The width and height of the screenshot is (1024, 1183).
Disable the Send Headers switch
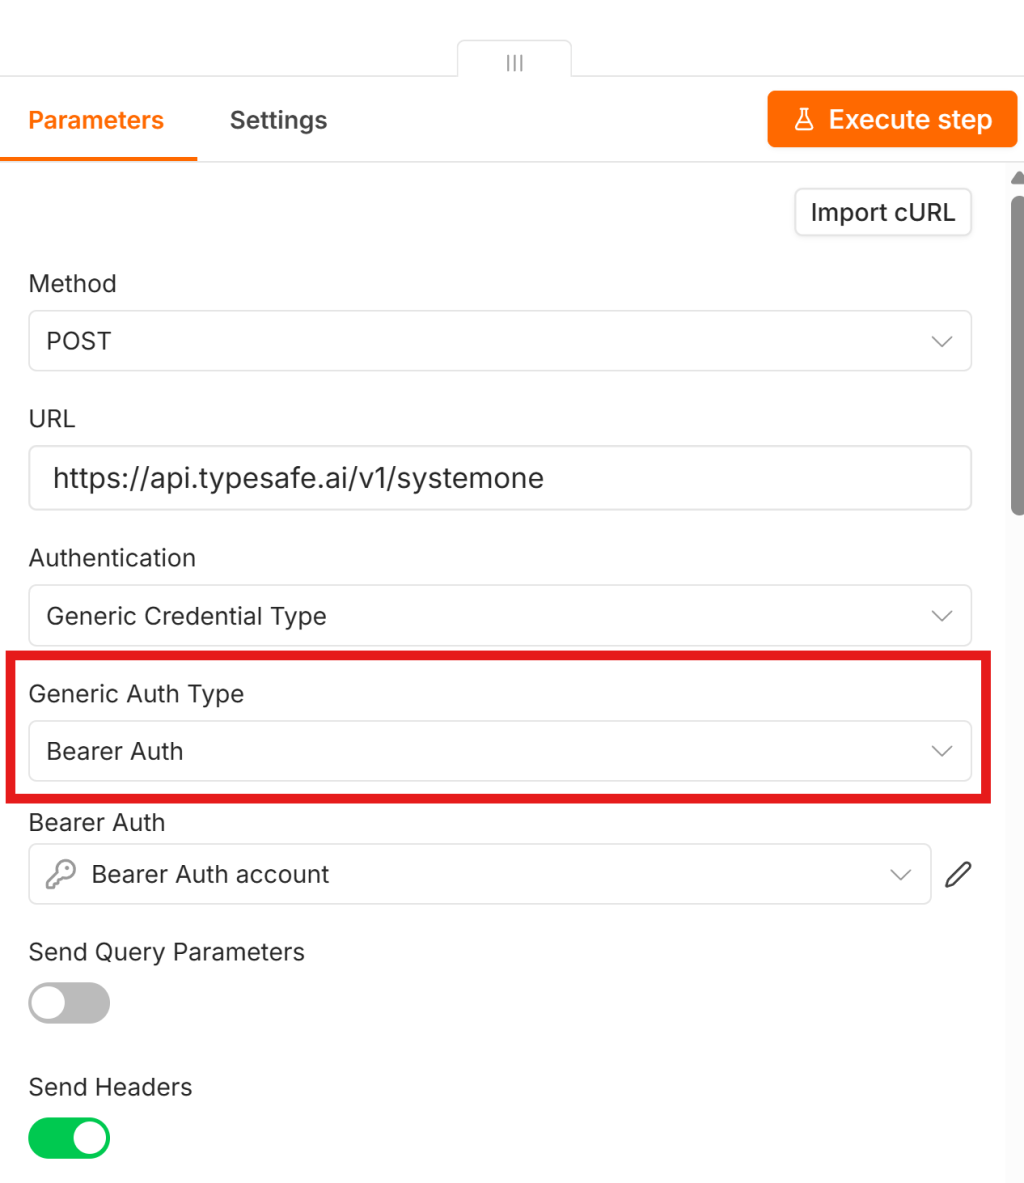pyautogui.click(x=69, y=1138)
